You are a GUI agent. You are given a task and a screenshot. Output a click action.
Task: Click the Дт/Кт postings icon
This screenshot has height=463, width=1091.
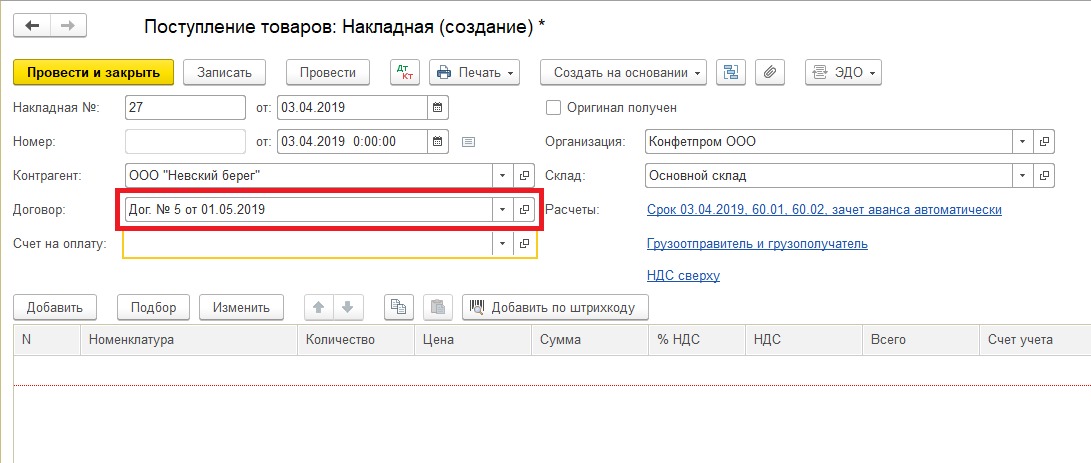(x=404, y=73)
